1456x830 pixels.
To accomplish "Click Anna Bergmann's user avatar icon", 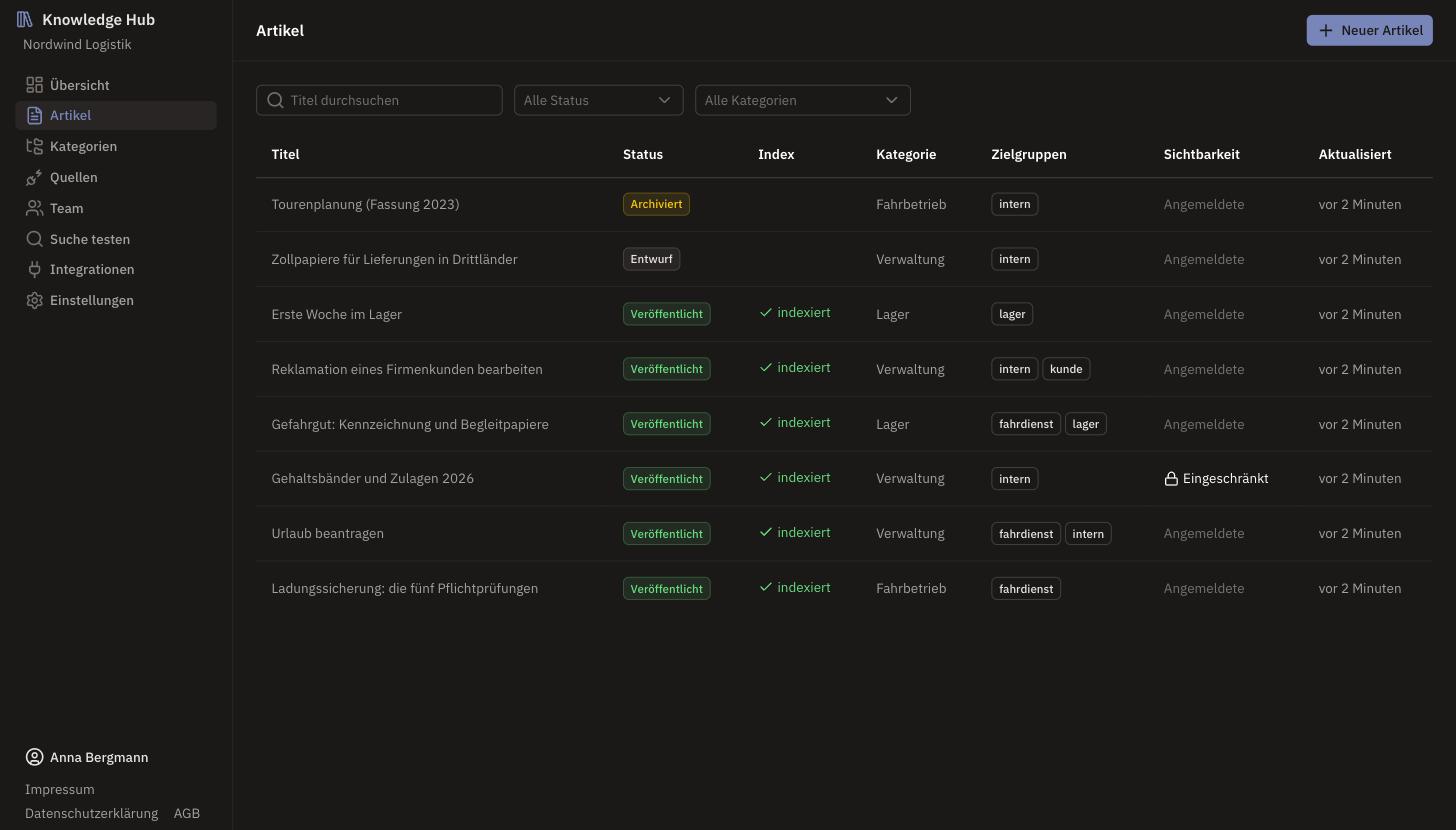I will point(34,757).
